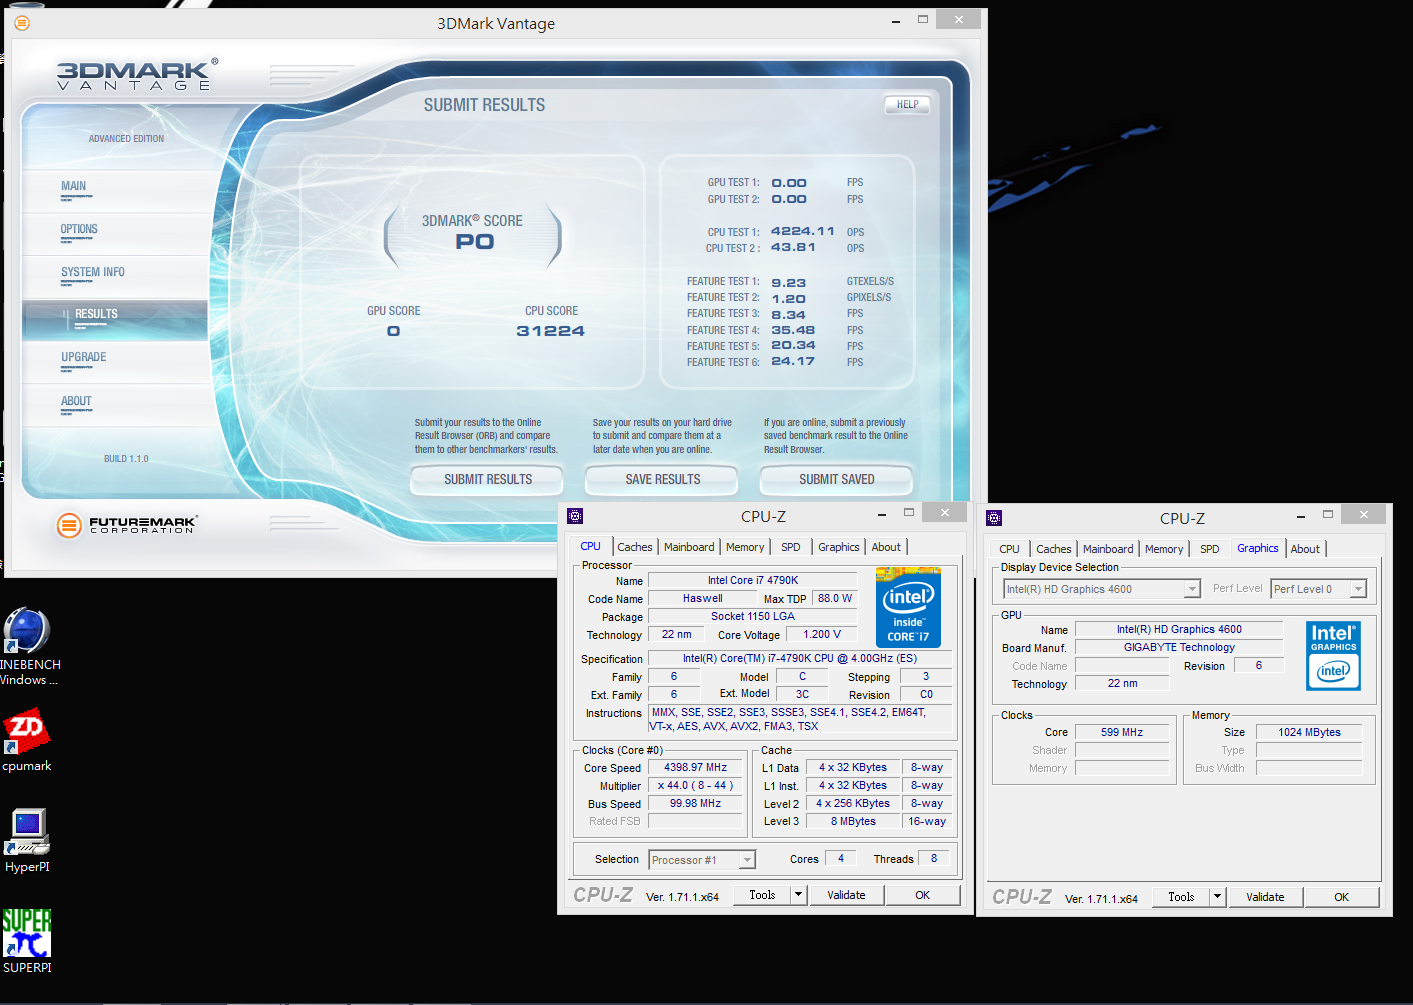This screenshot has height=1005, width=1413.
Task: Open the HyperPI desktop icon
Action: pyautogui.click(x=27, y=840)
